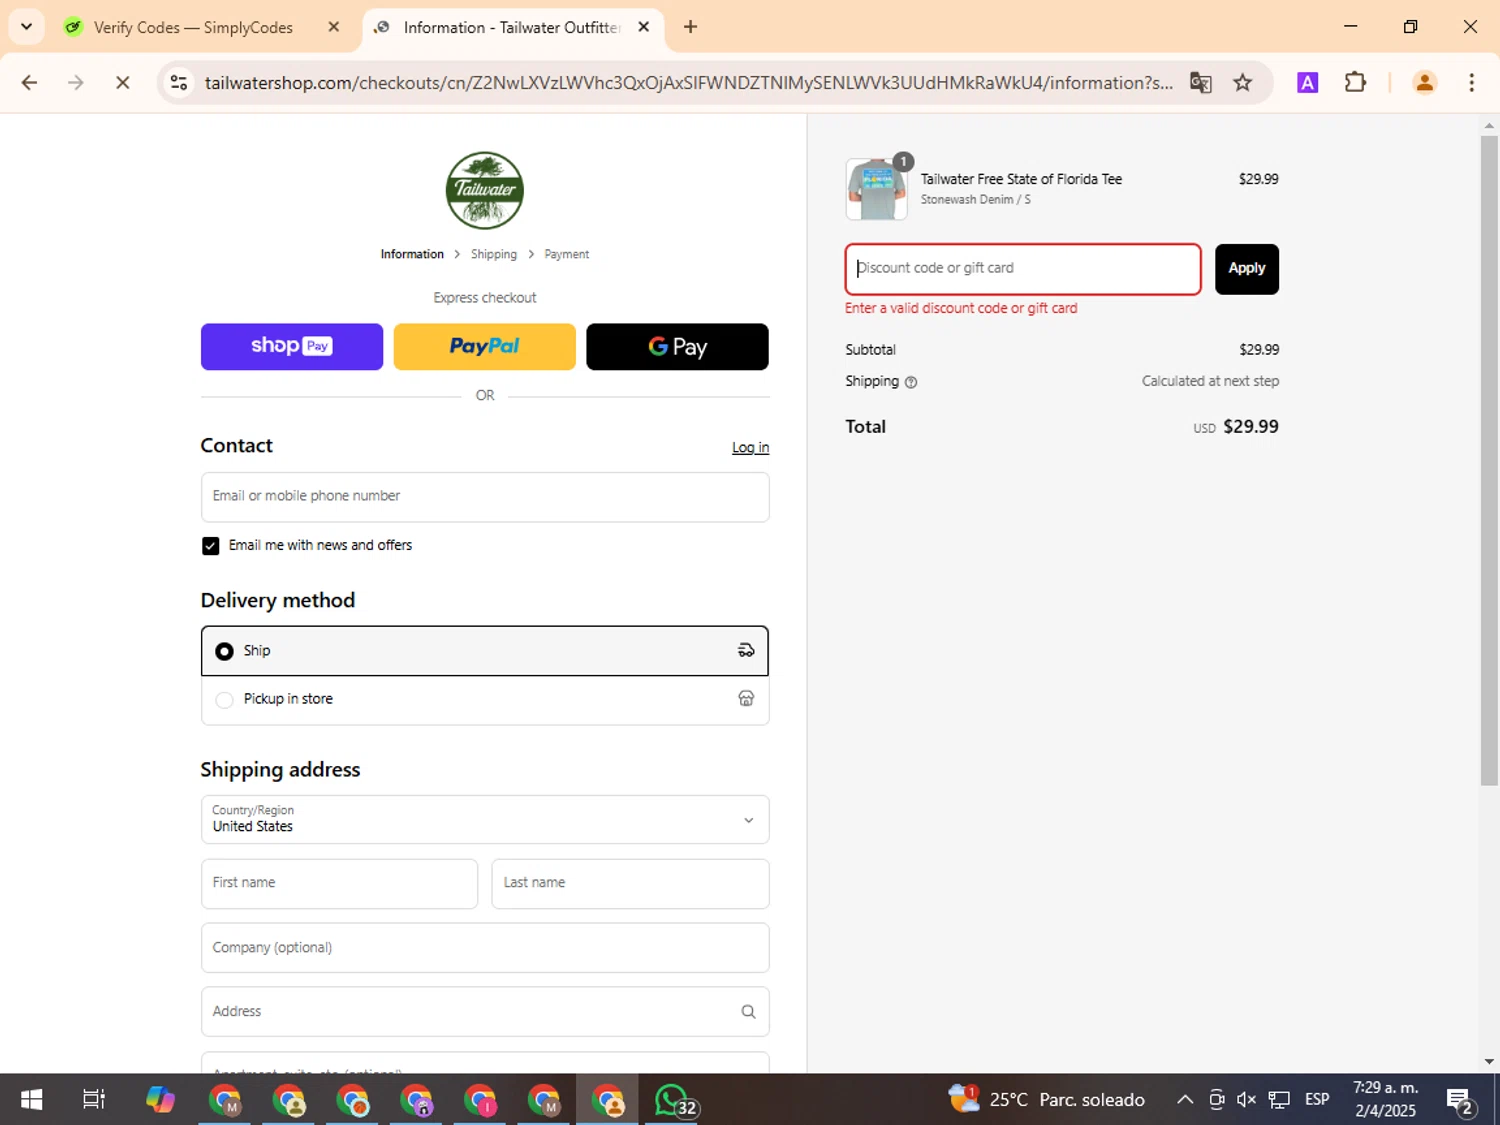Open the Chrome three-dot menu
The height and width of the screenshot is (1125, 1500).
[x=1471, y=83]
